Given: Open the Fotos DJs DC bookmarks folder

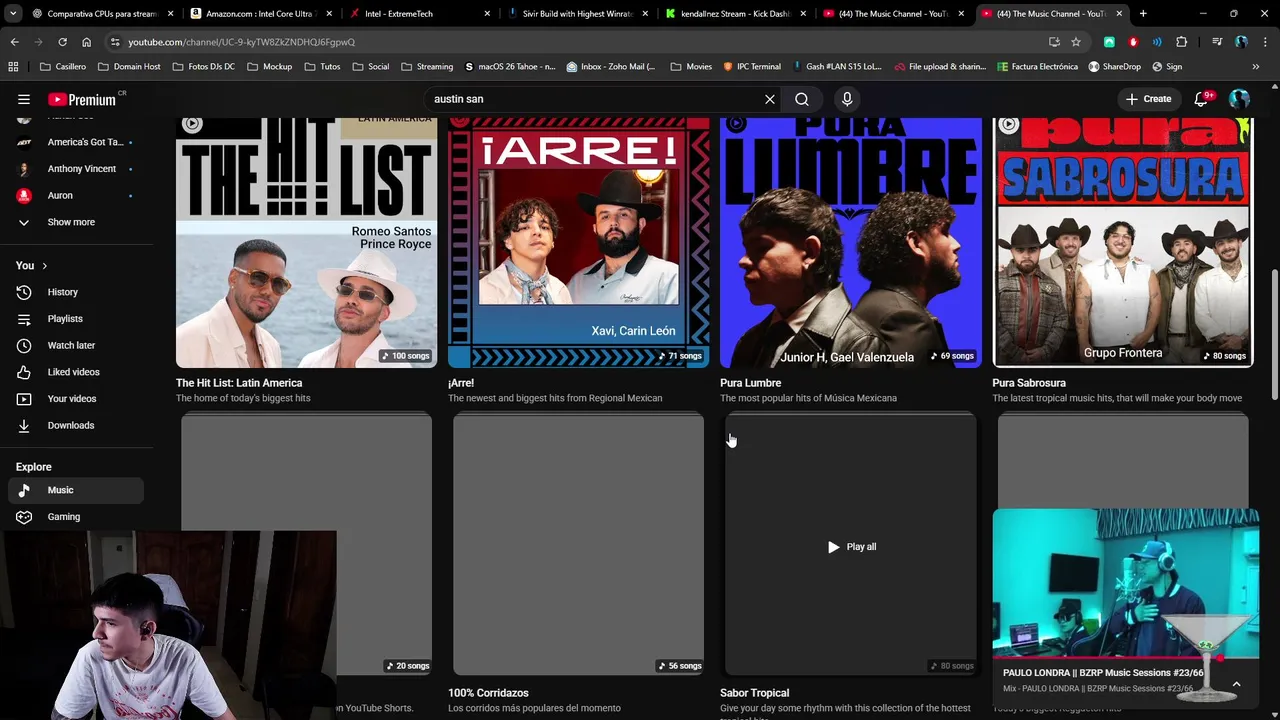Looking at the screenshot, I should (203, 67).
